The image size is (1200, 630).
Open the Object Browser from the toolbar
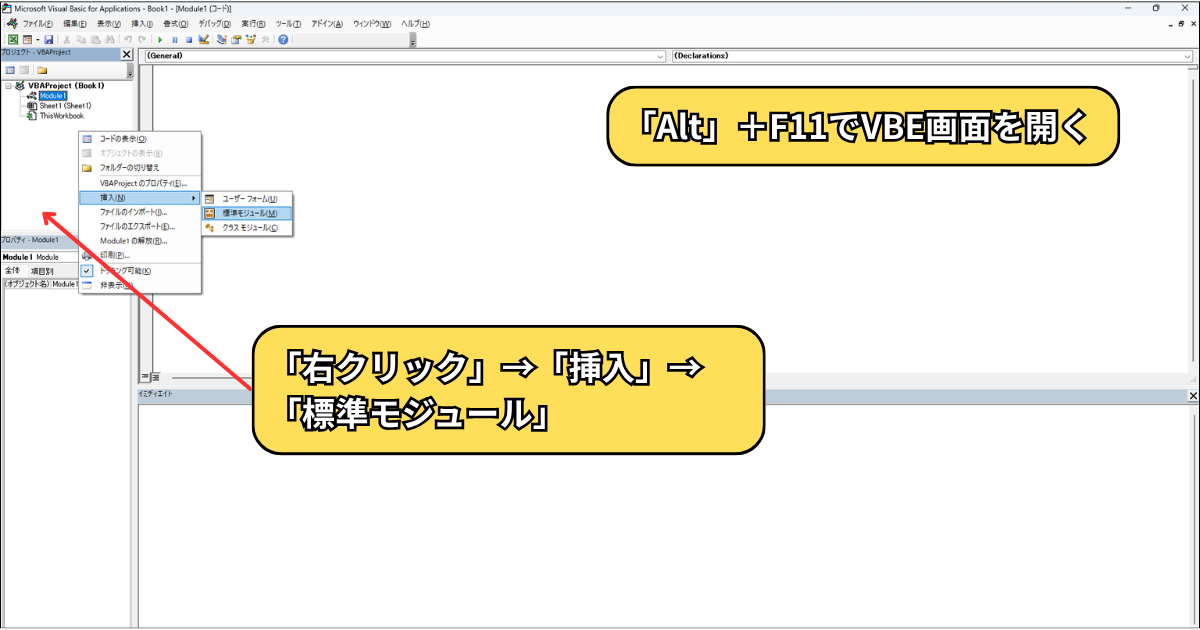tap(251, 40)
